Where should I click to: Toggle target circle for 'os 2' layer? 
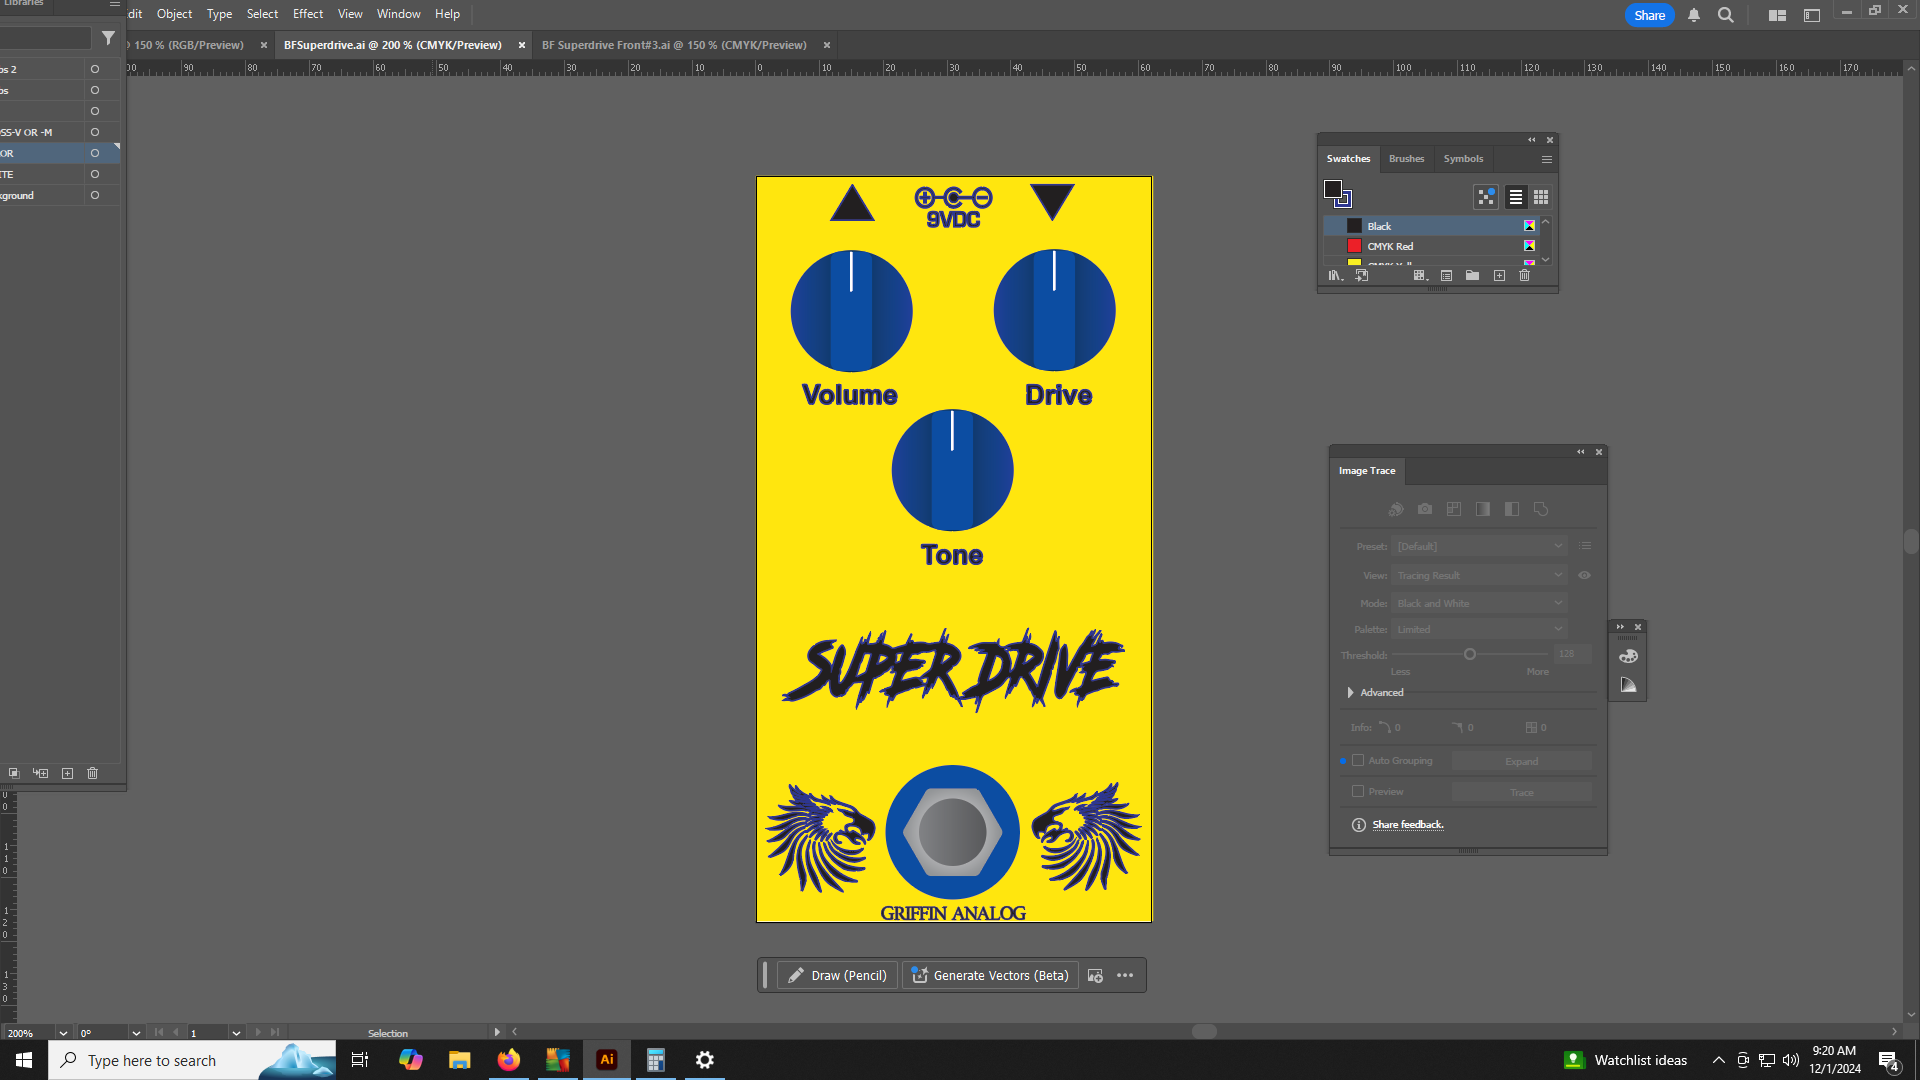[95, 69]
